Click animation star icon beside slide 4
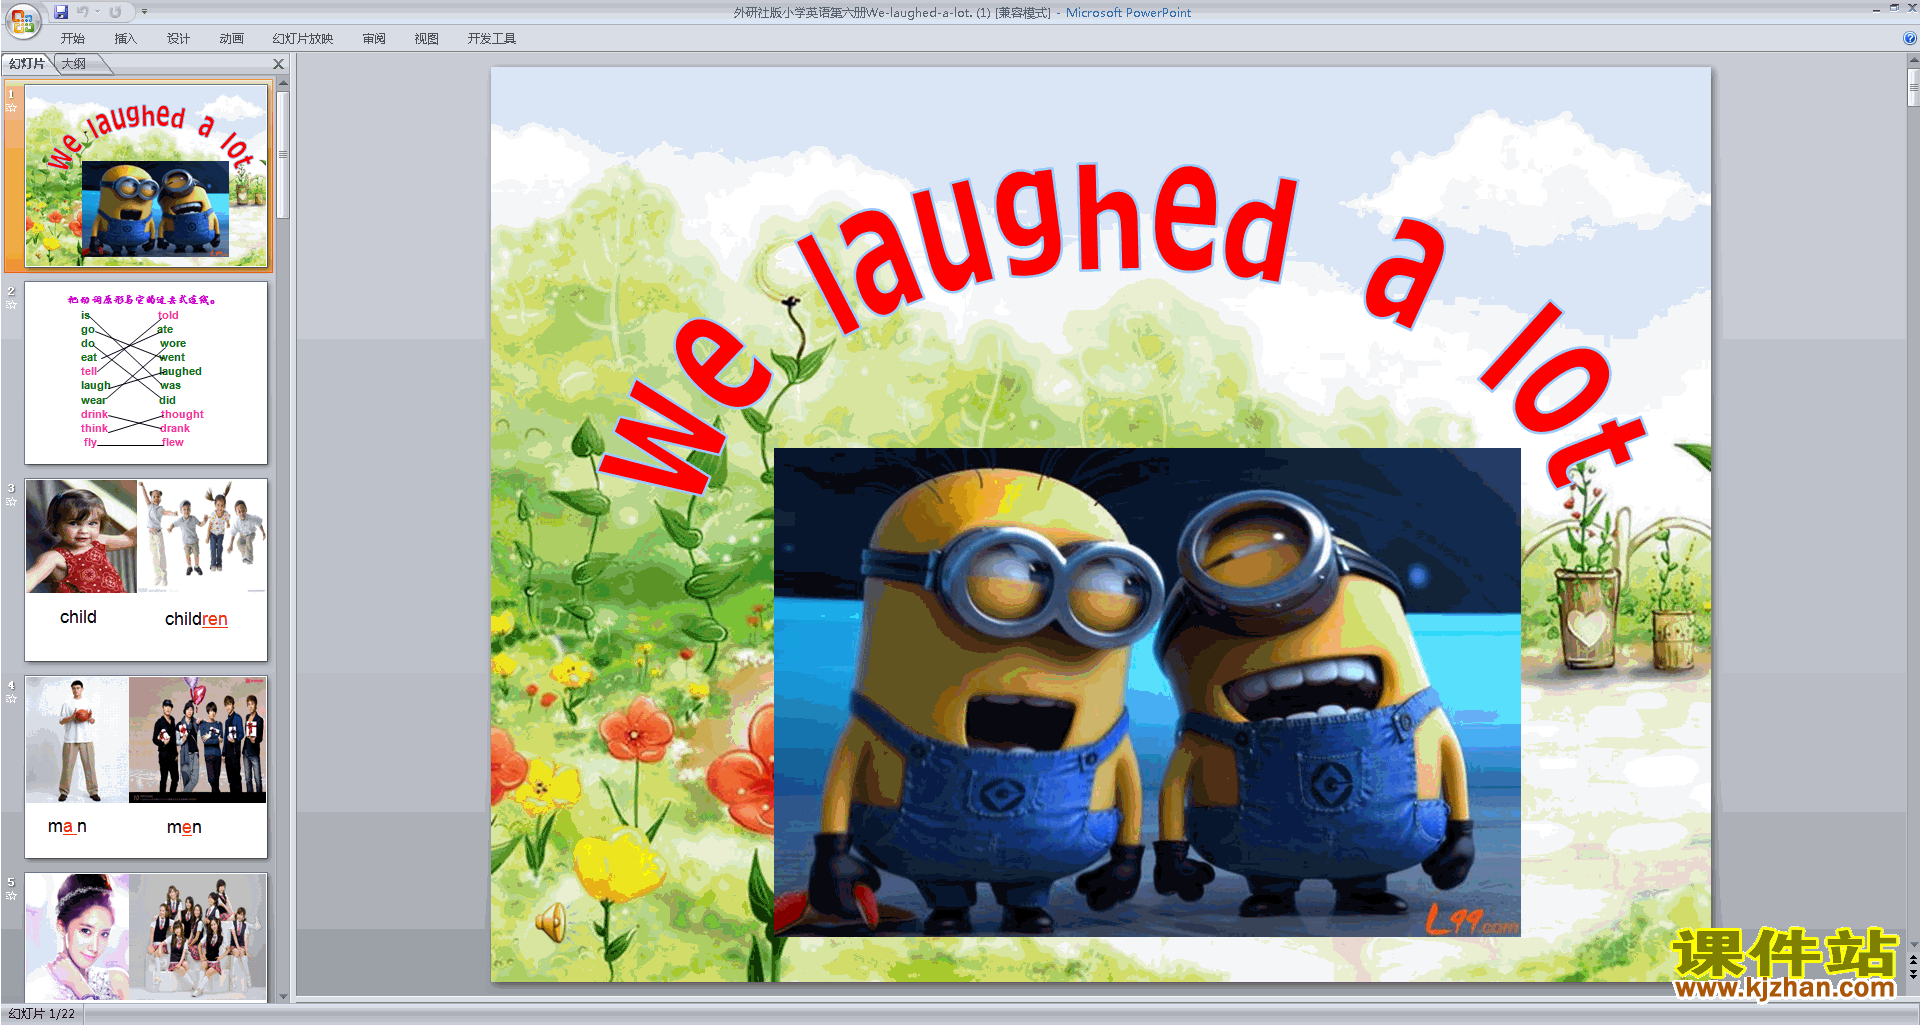 [12, 699]
